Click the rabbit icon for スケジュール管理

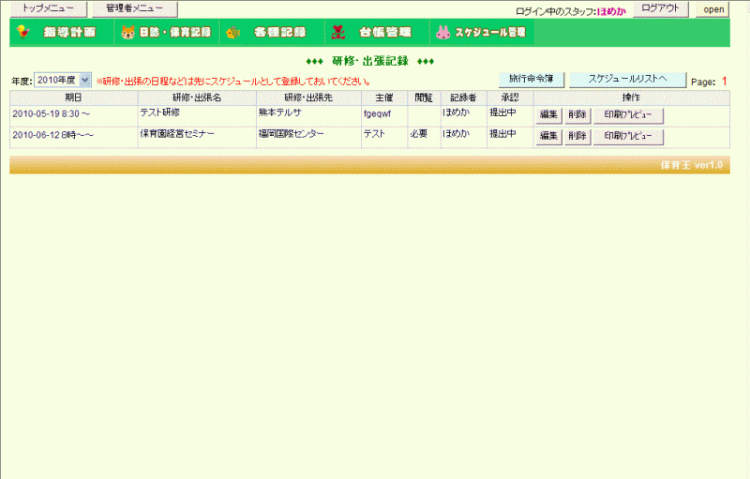tap(442, 32)
